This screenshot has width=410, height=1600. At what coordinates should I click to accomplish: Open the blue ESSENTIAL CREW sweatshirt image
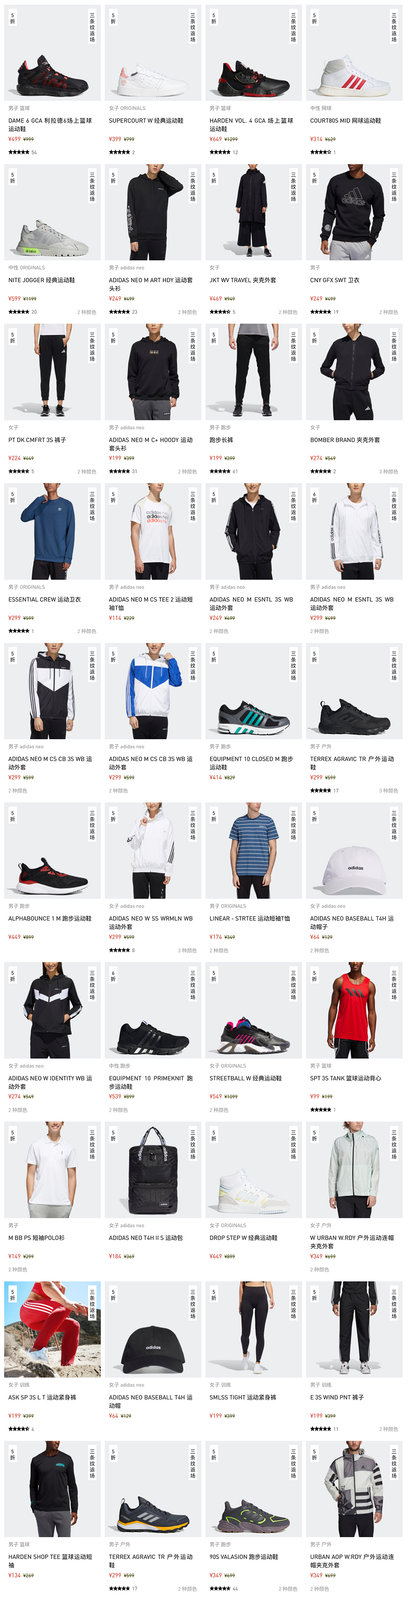click(x=52, y=532)
